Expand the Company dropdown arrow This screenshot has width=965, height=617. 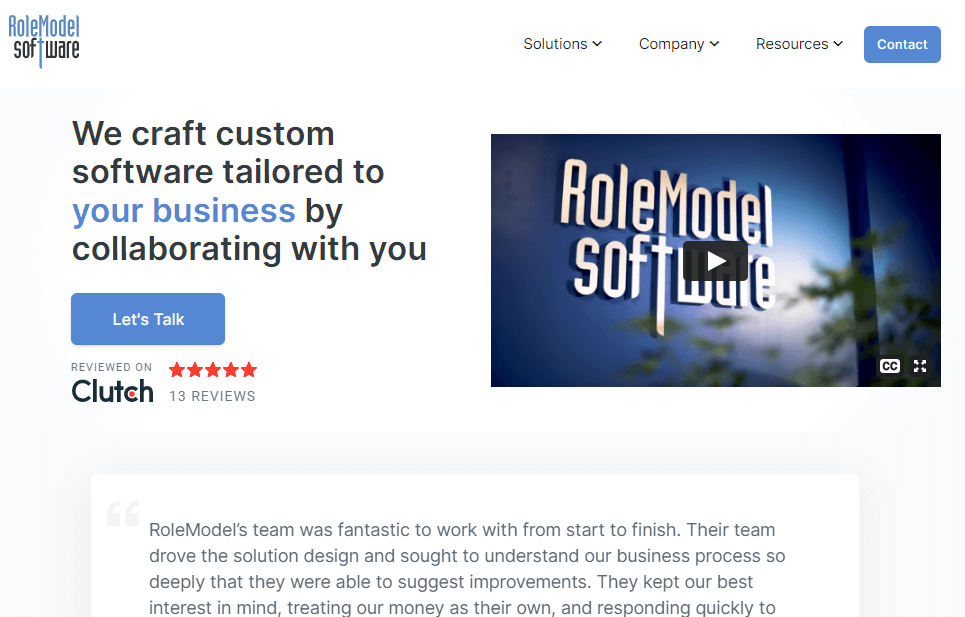[x=714, y=44]
